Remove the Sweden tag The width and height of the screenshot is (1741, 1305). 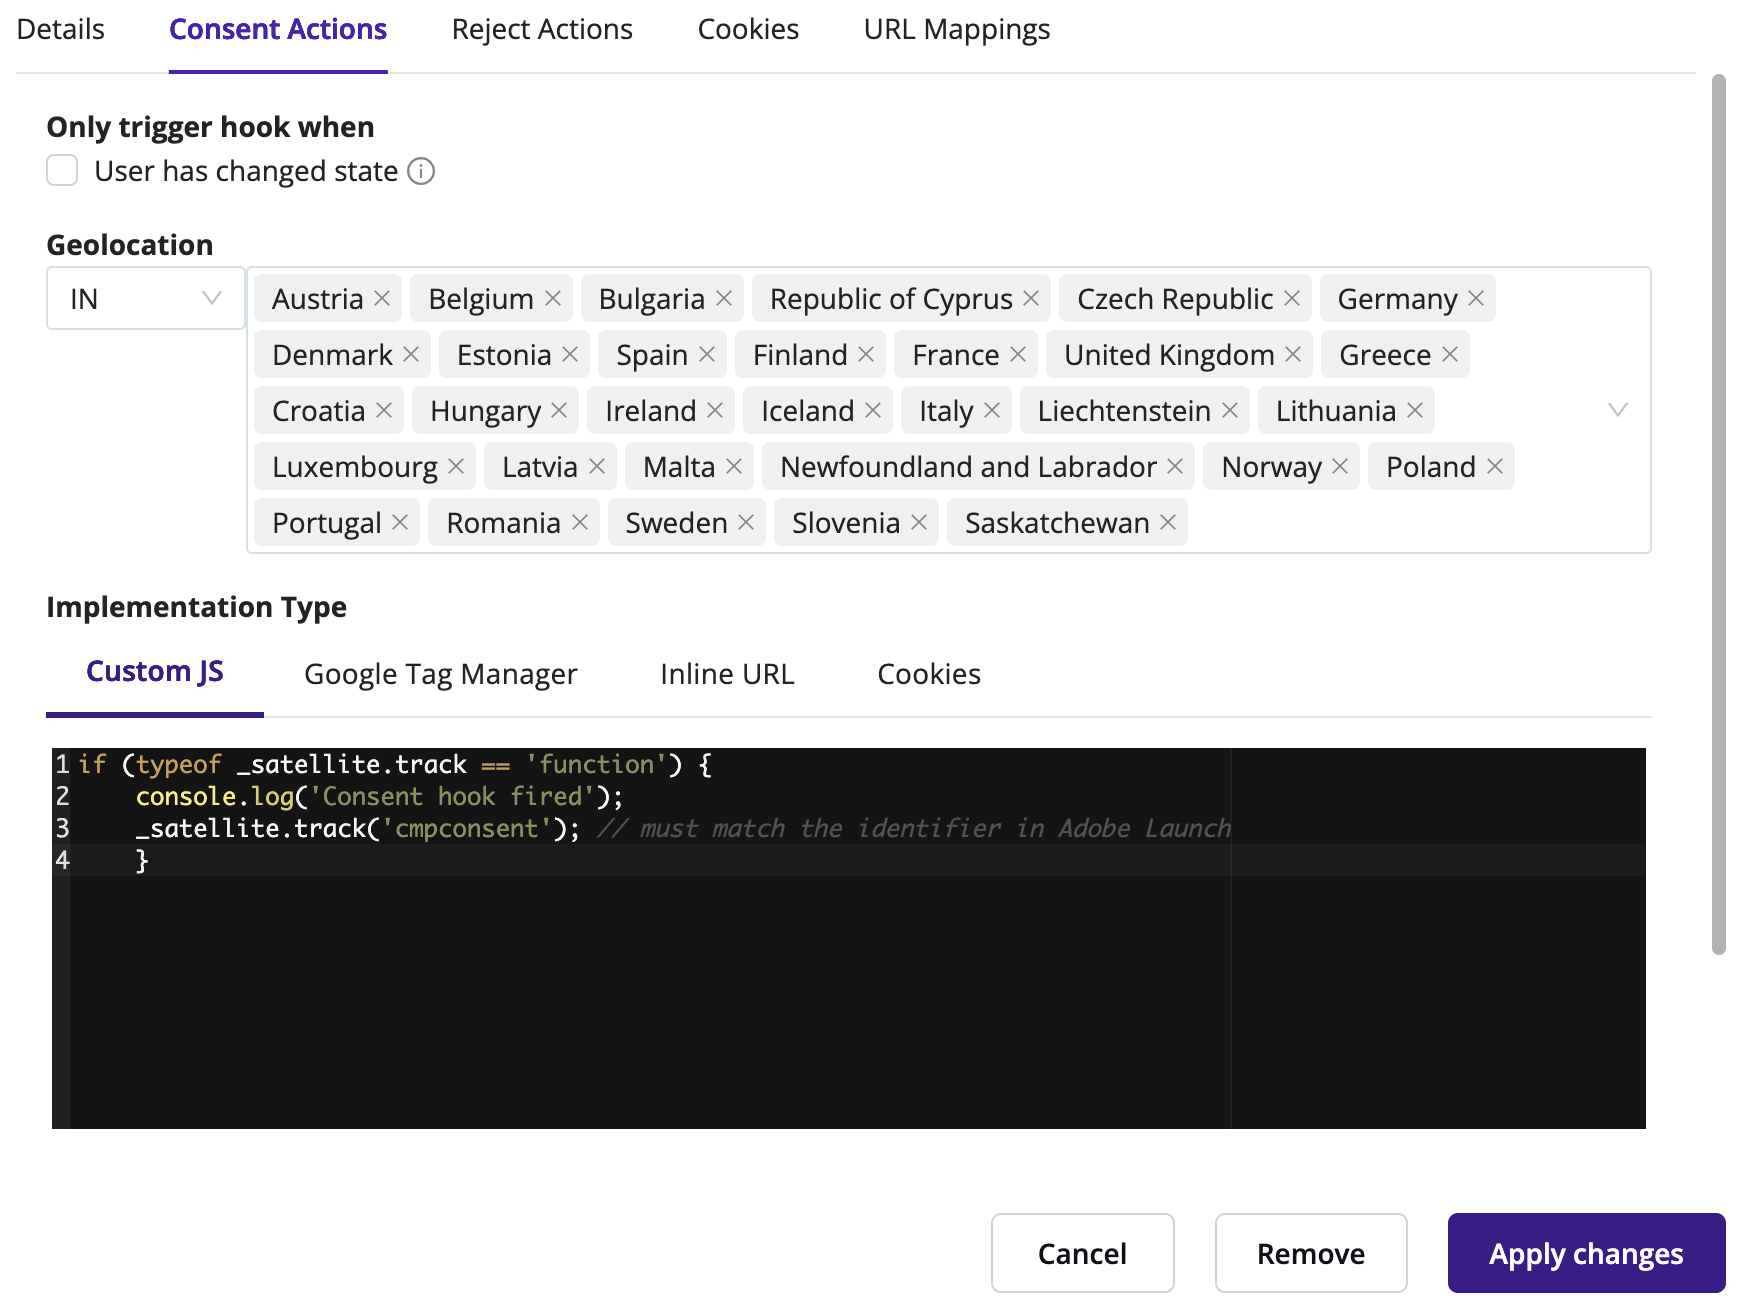746,522
